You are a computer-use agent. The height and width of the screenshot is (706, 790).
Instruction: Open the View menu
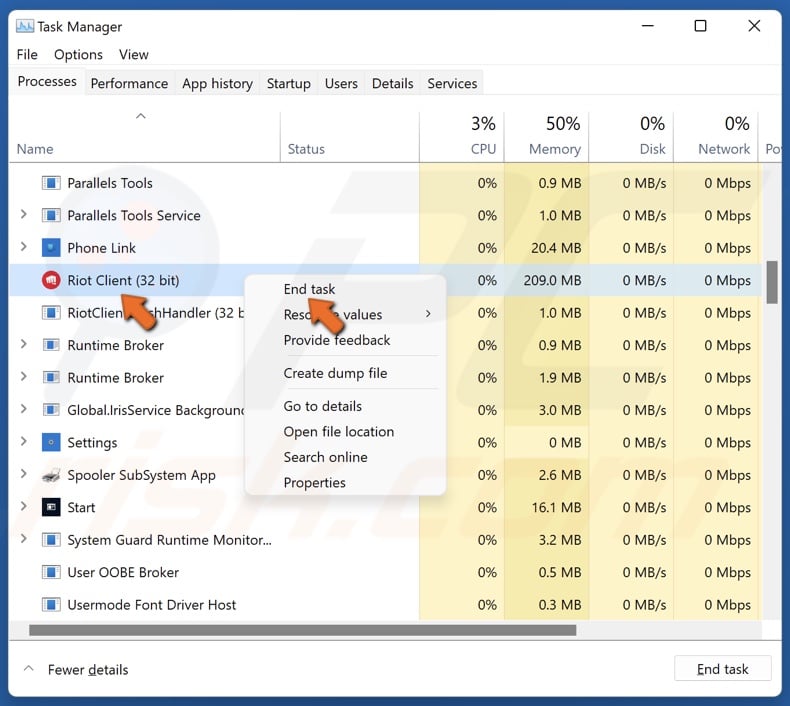pos(134,54)
